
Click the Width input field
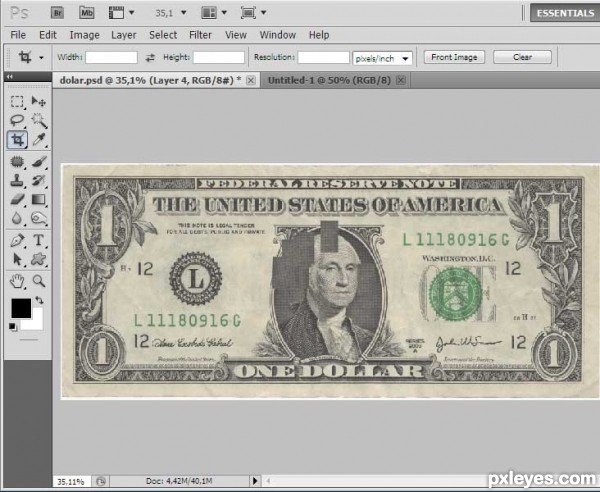coord(111,58)
